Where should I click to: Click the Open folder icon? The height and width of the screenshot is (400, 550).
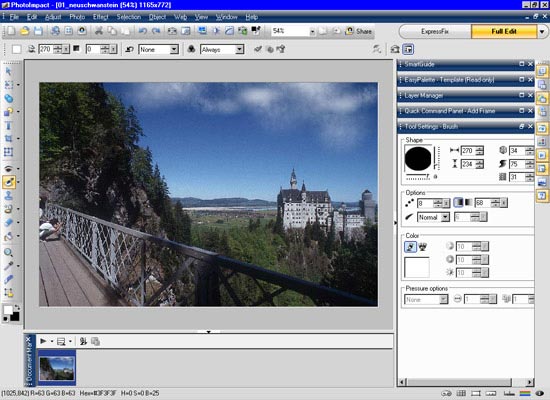[x=25, y=31]
